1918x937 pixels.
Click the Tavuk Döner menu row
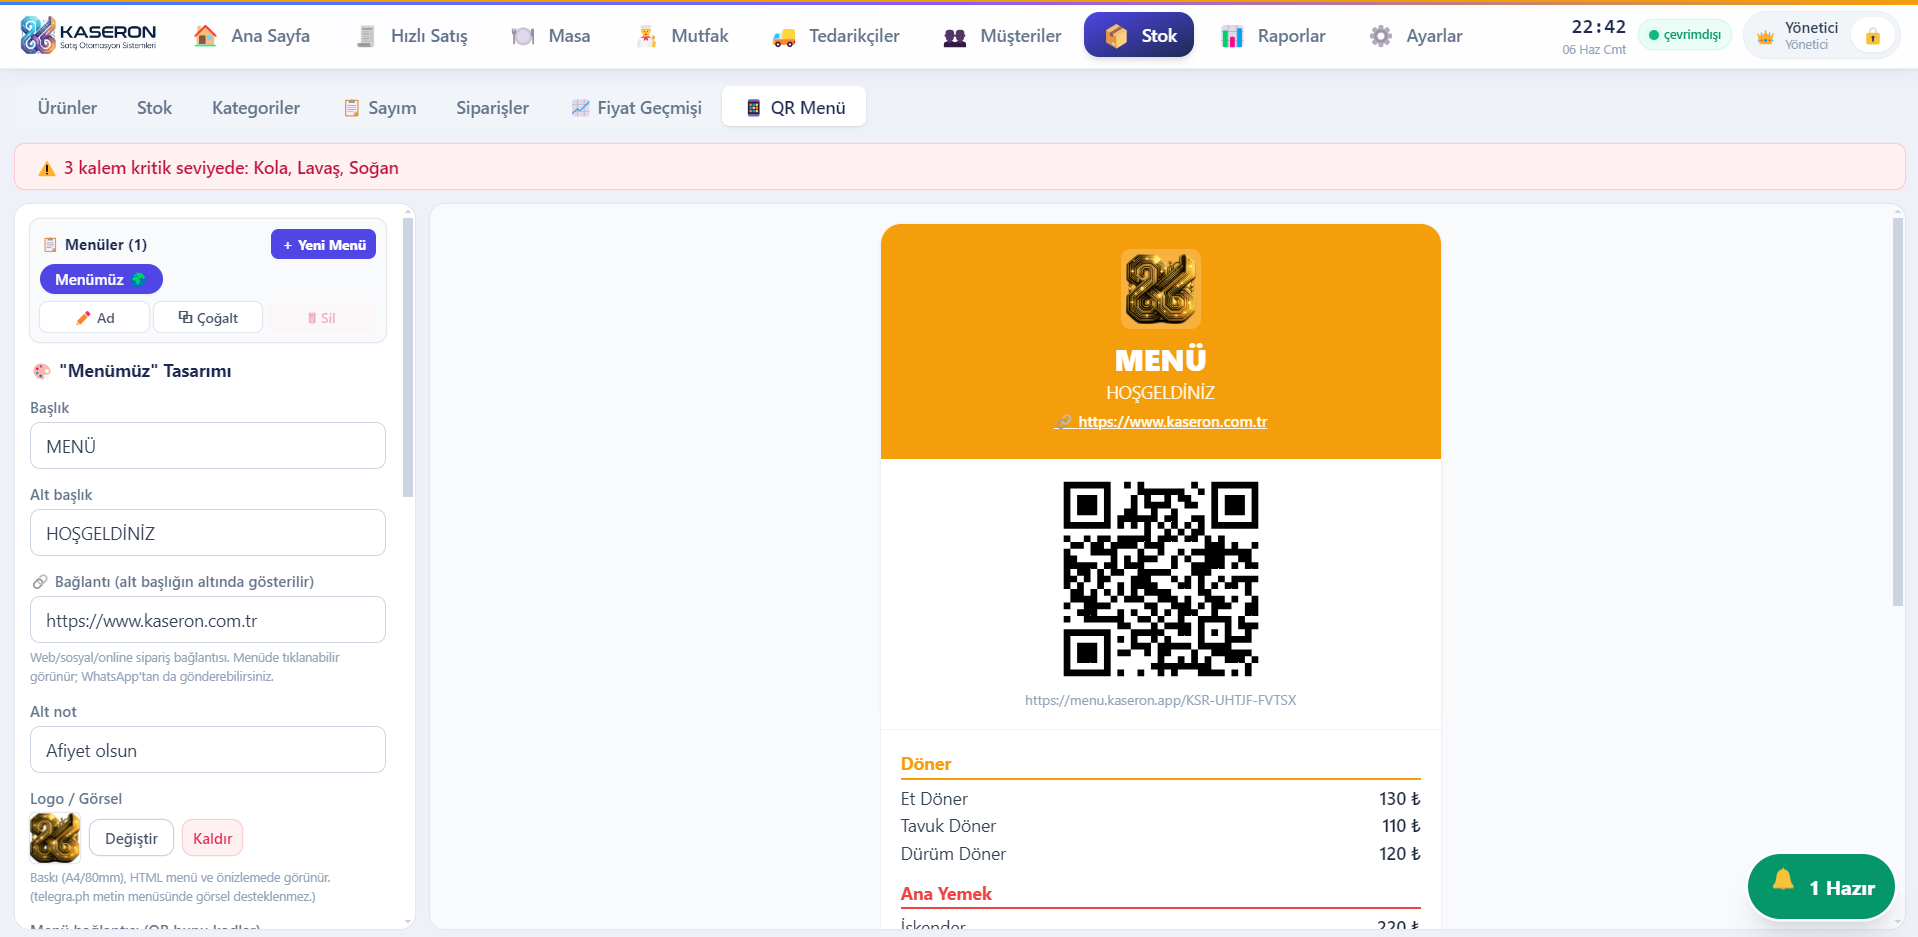tap(1160, 826)
